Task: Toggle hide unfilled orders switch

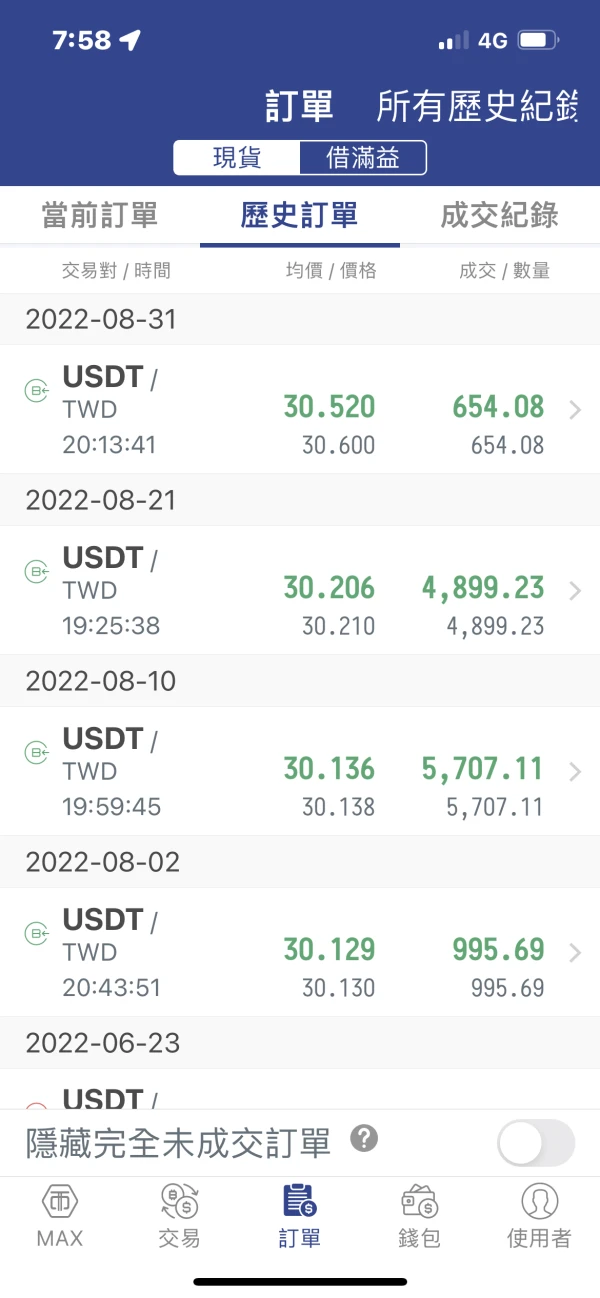Action: [x=536, y=1143]
